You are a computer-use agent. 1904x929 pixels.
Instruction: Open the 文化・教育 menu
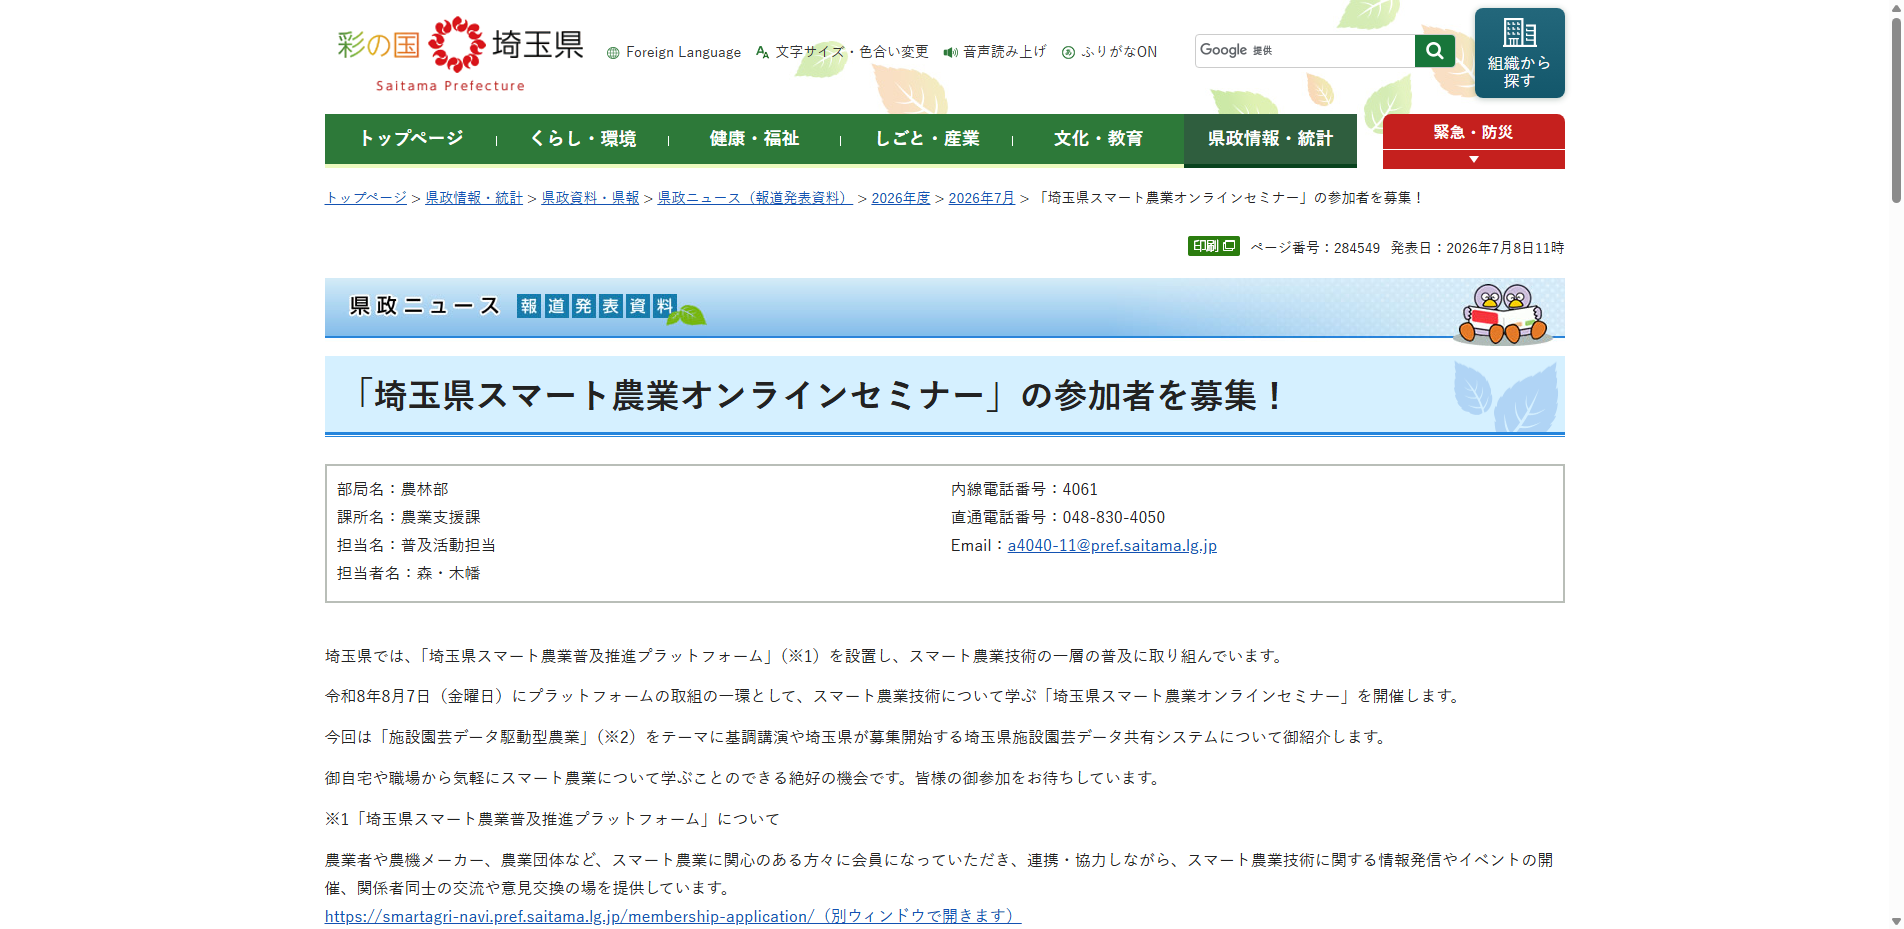pyautogui.click(x=1098, y=139)
